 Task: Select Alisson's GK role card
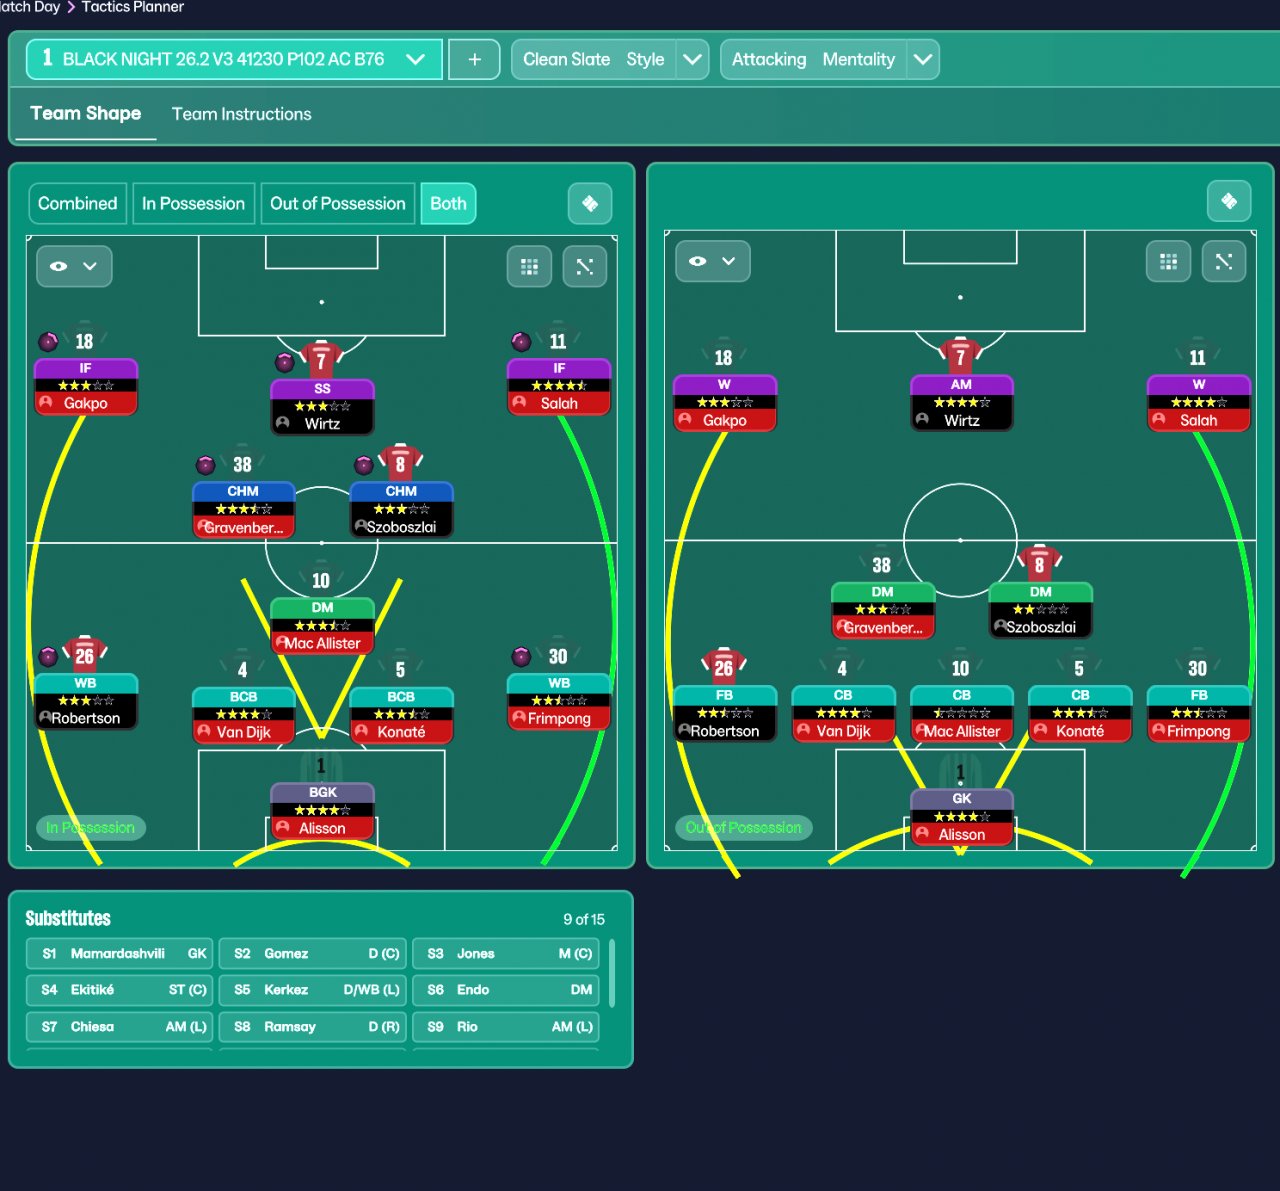point(961,816)
